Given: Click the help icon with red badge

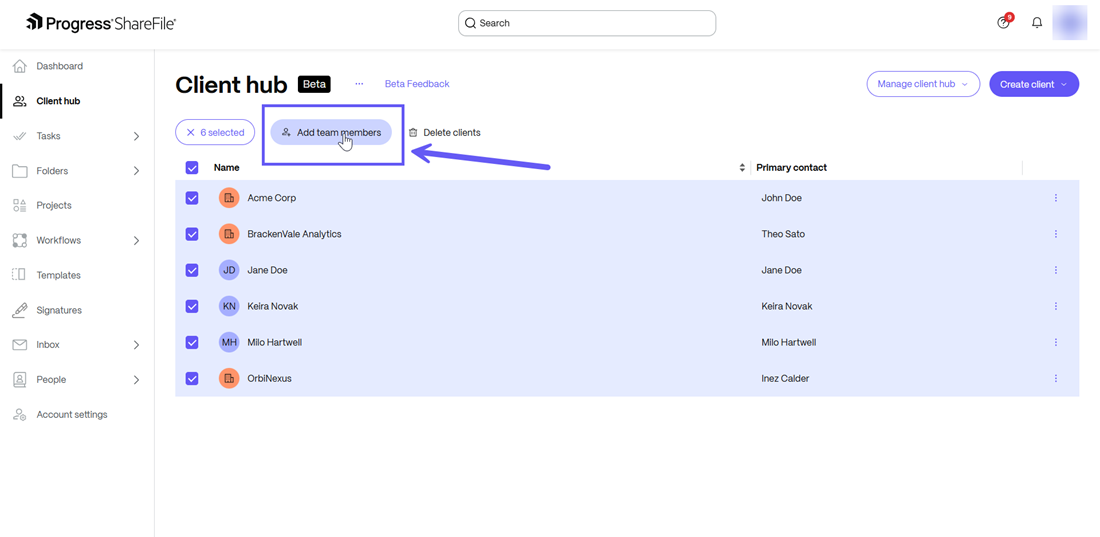Looking at the screenshot, I should click(x=1004, y=23).
